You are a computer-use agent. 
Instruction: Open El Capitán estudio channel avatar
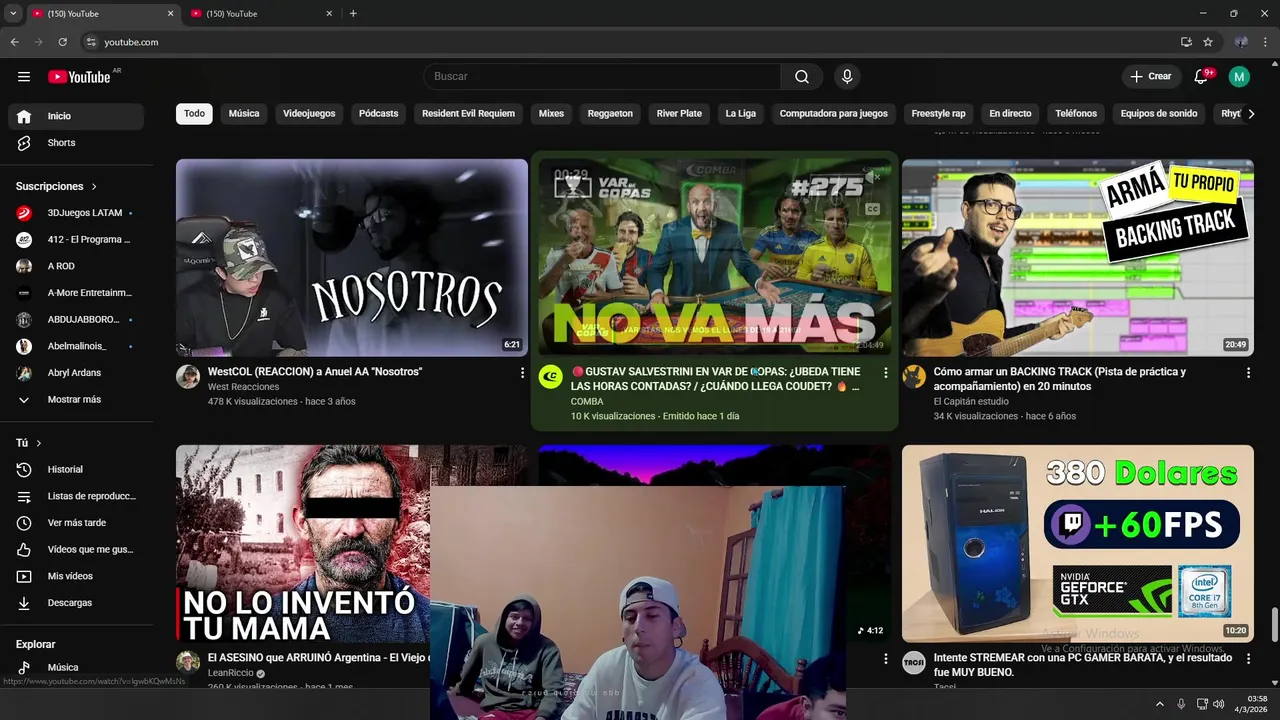pyautogui.click(x=914, y=376)
